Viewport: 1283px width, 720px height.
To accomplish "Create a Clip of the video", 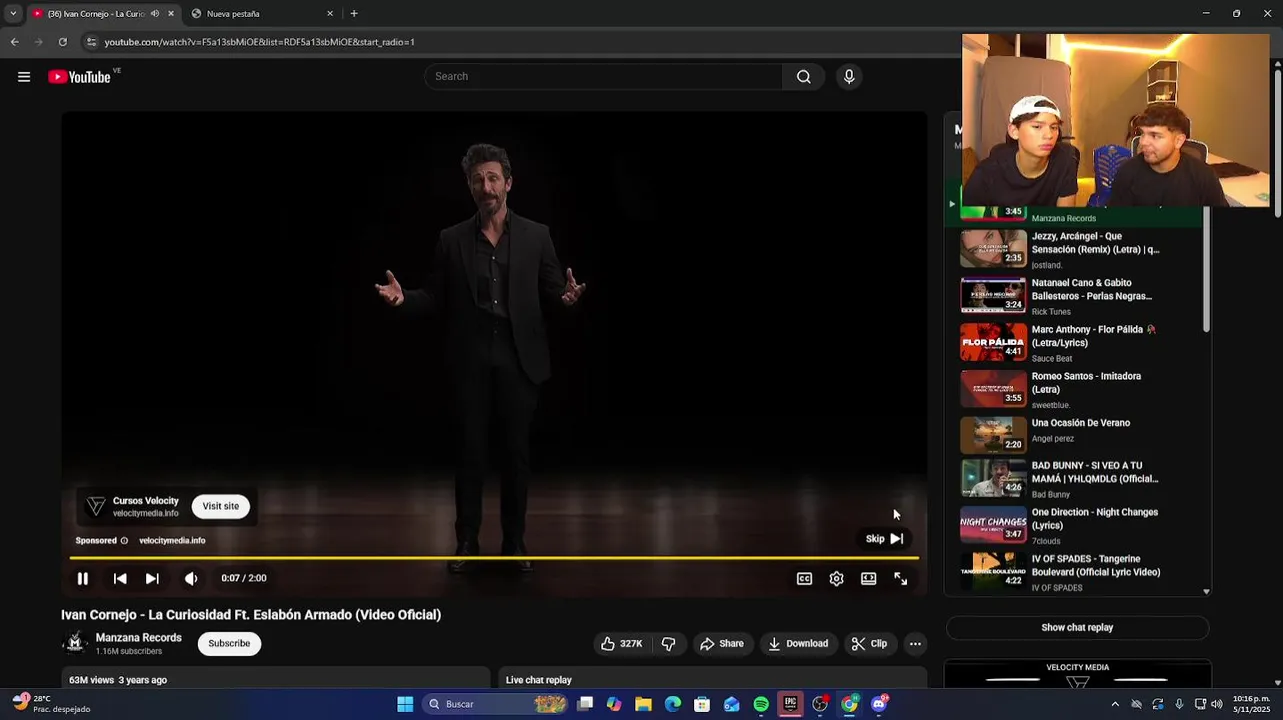I will click(869, 644).
